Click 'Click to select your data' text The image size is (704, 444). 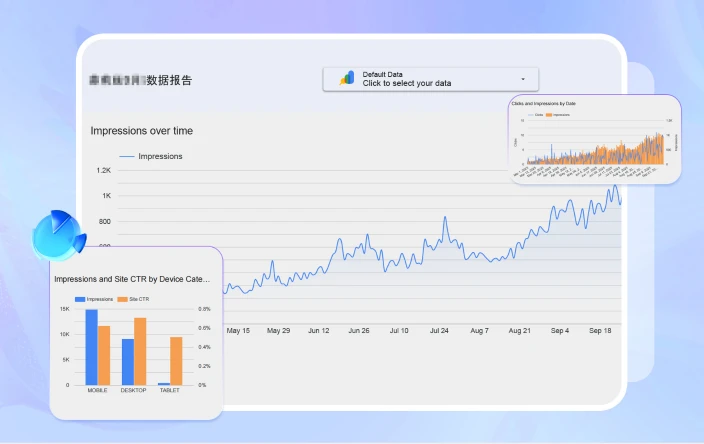406,84
